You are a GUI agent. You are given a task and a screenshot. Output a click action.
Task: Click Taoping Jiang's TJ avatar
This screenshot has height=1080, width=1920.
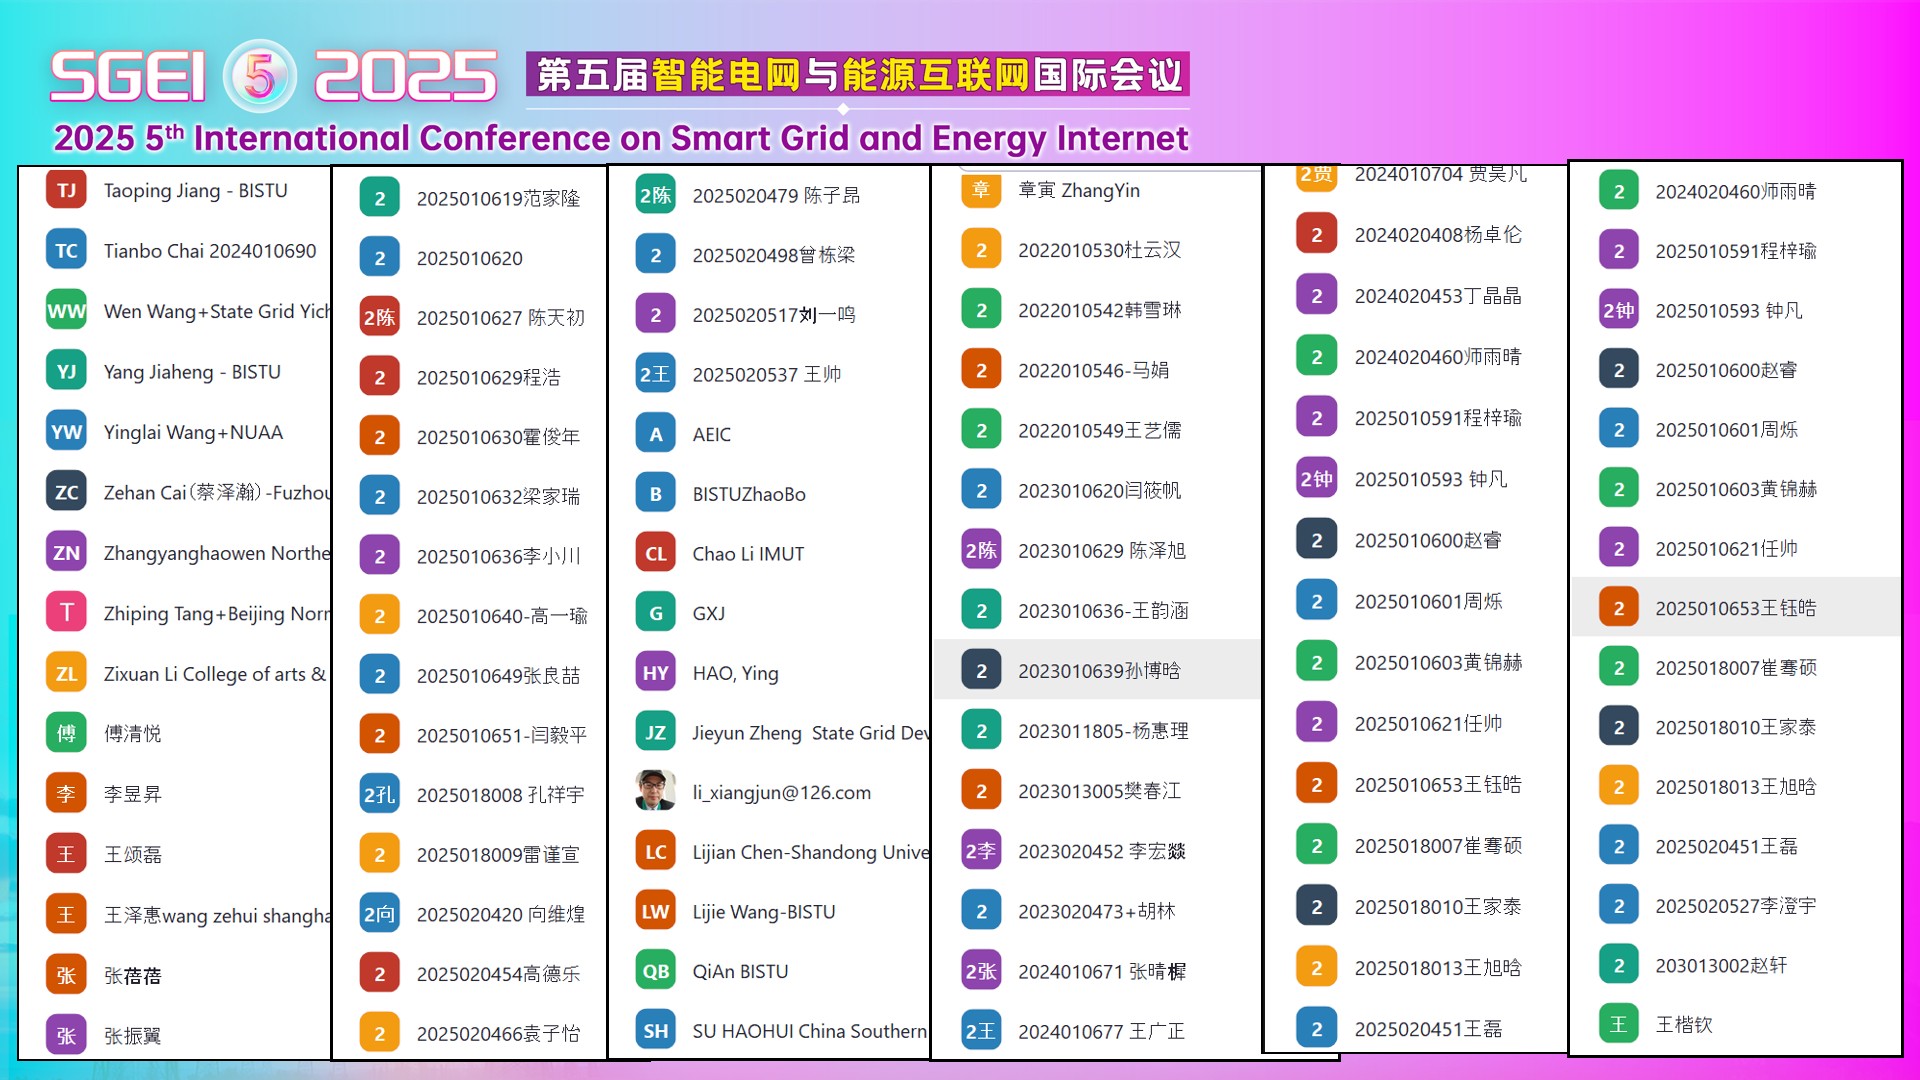[65, 190]
